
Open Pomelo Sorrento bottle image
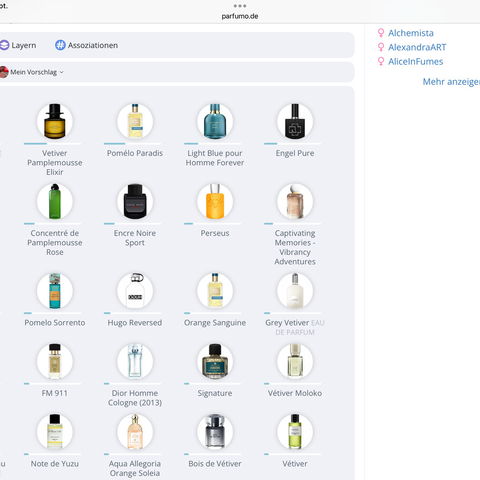point(55,291)
